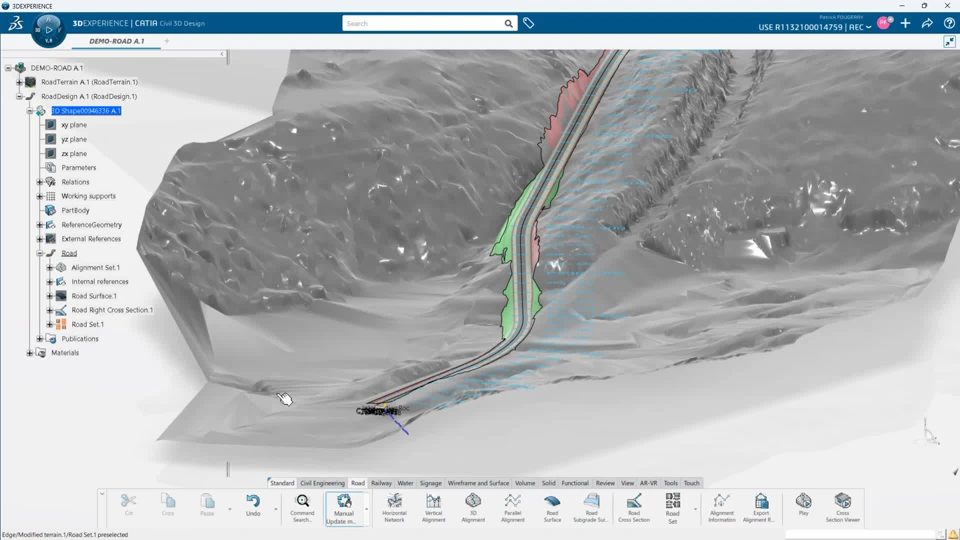Screen dimensions: 960x540
Task: Select the 3D Alignment tool
Action: 473,508
